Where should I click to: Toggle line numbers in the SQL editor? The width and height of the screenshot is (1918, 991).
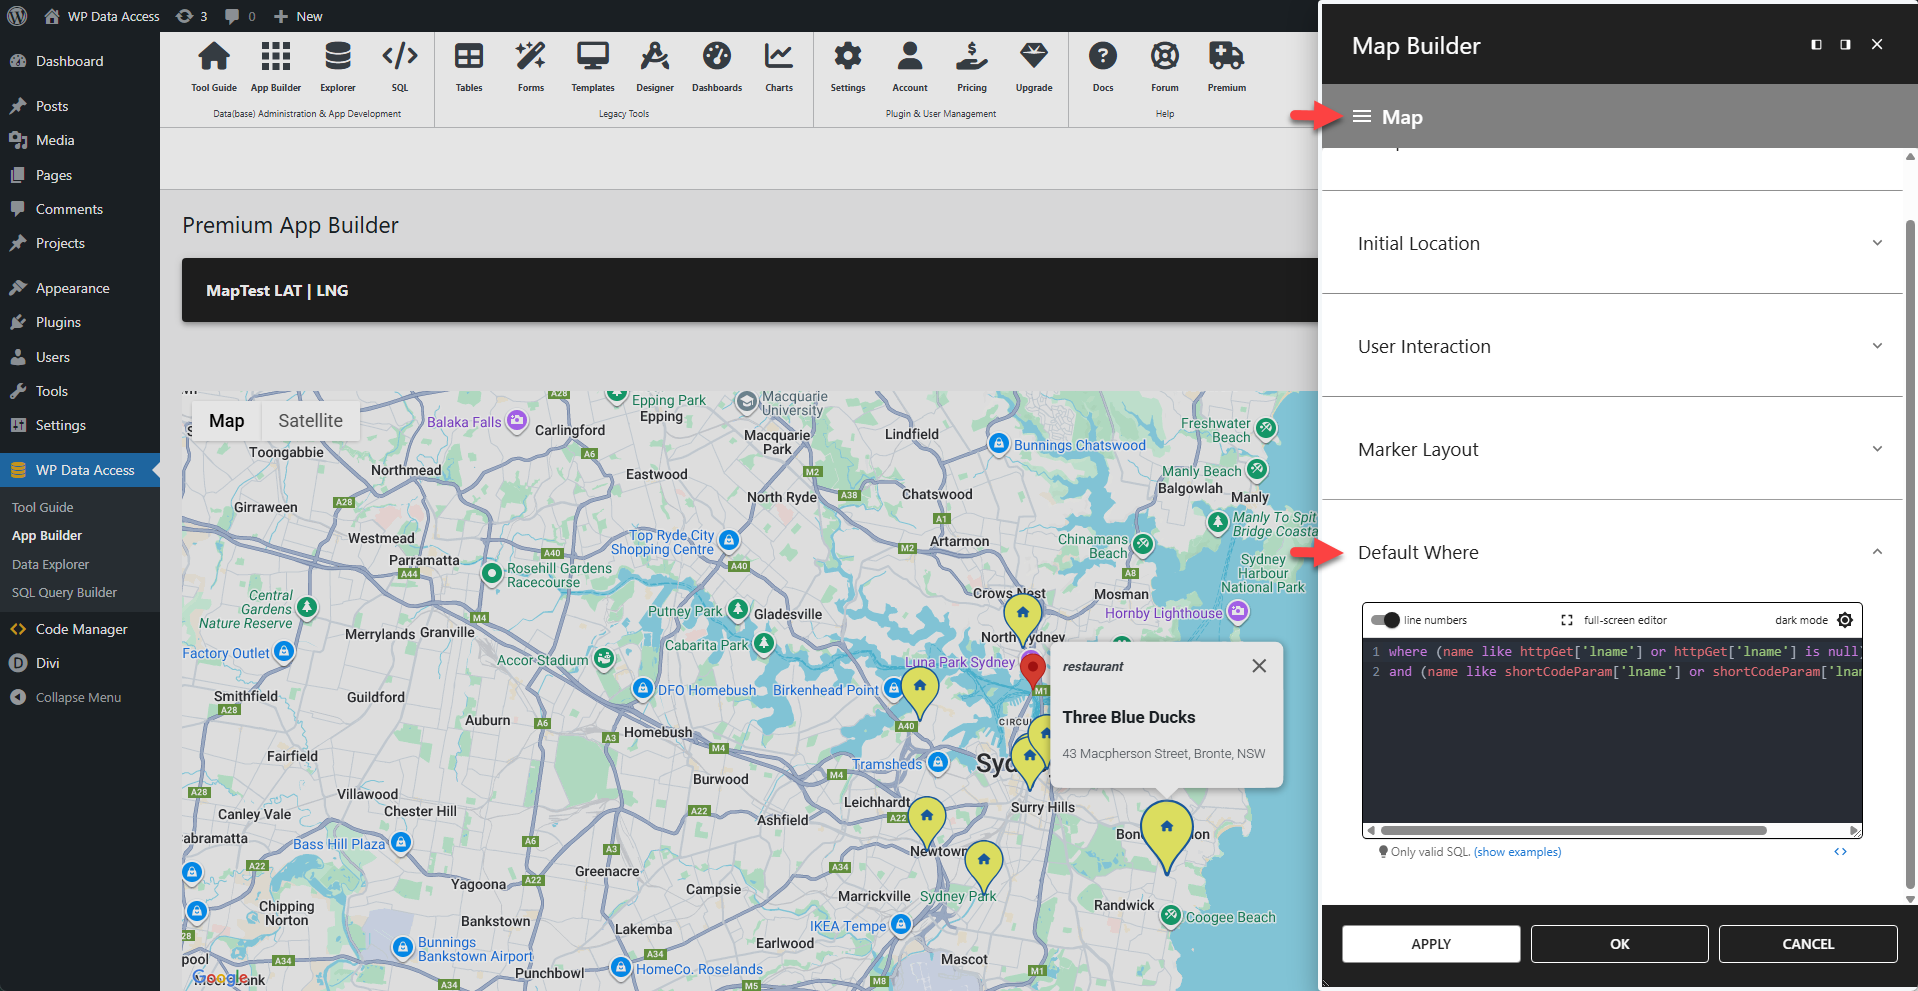[1385, 620]
